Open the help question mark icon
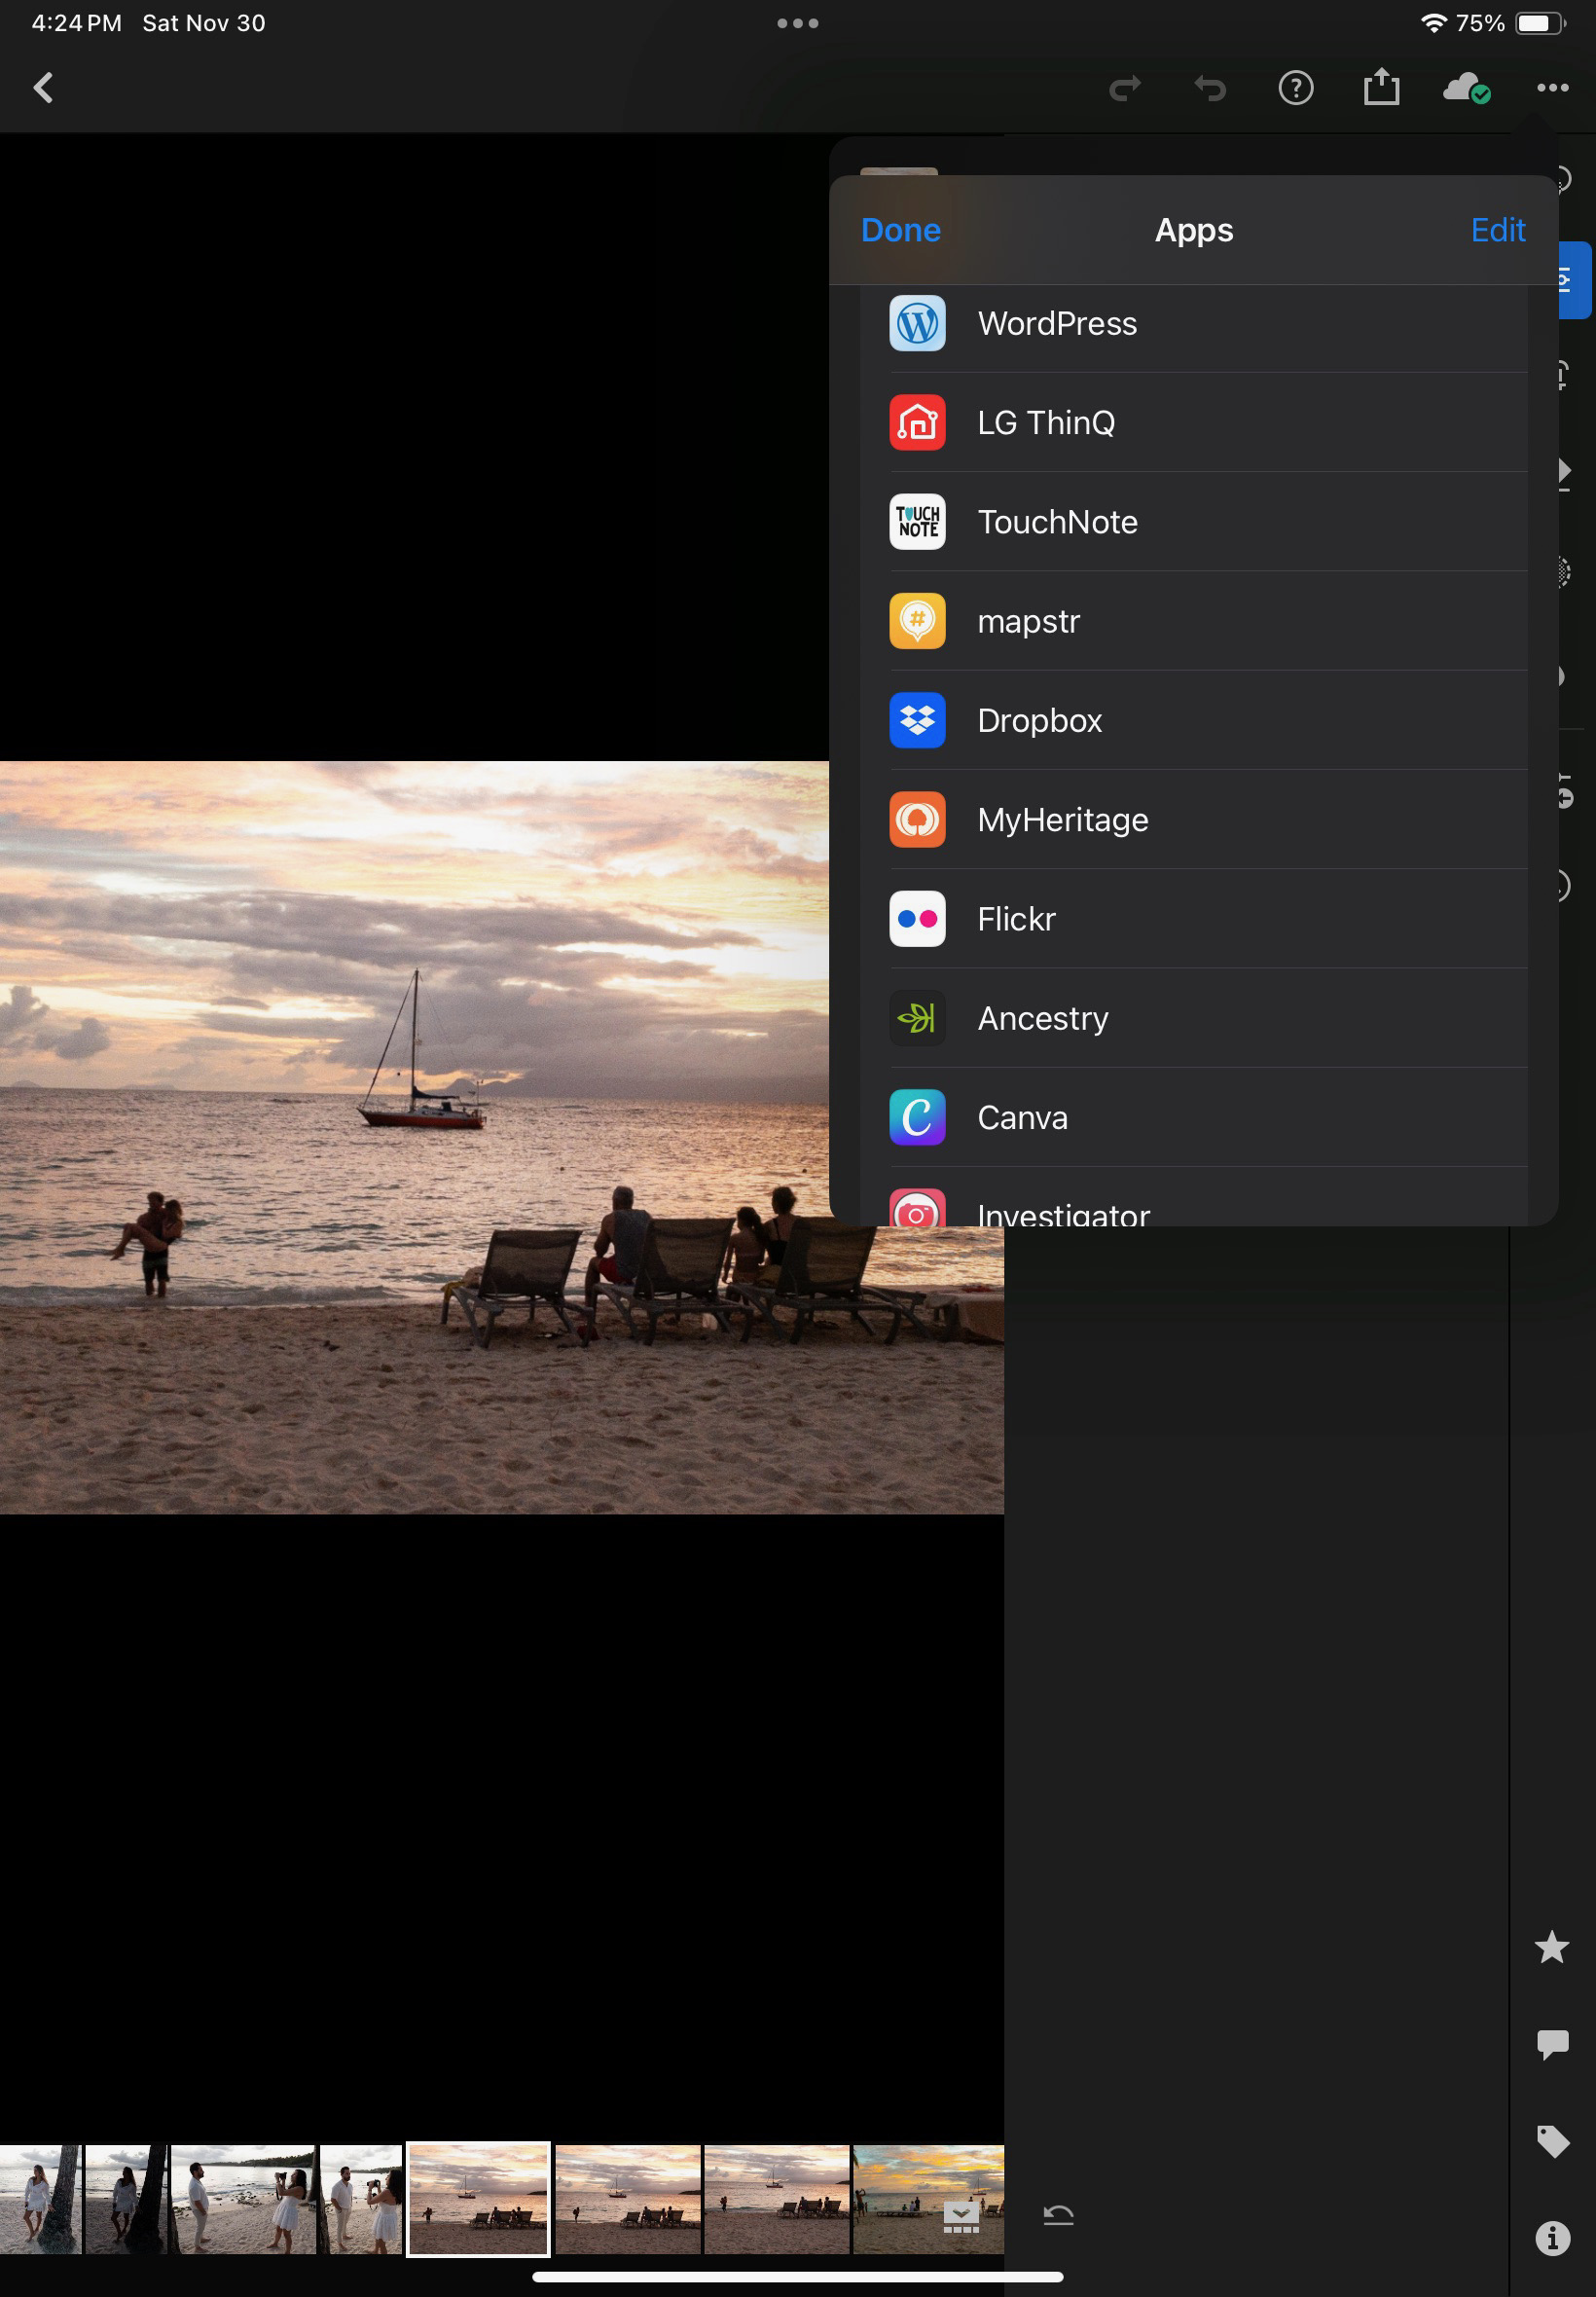1596x2297 pixels. [x=1295, y=89]
